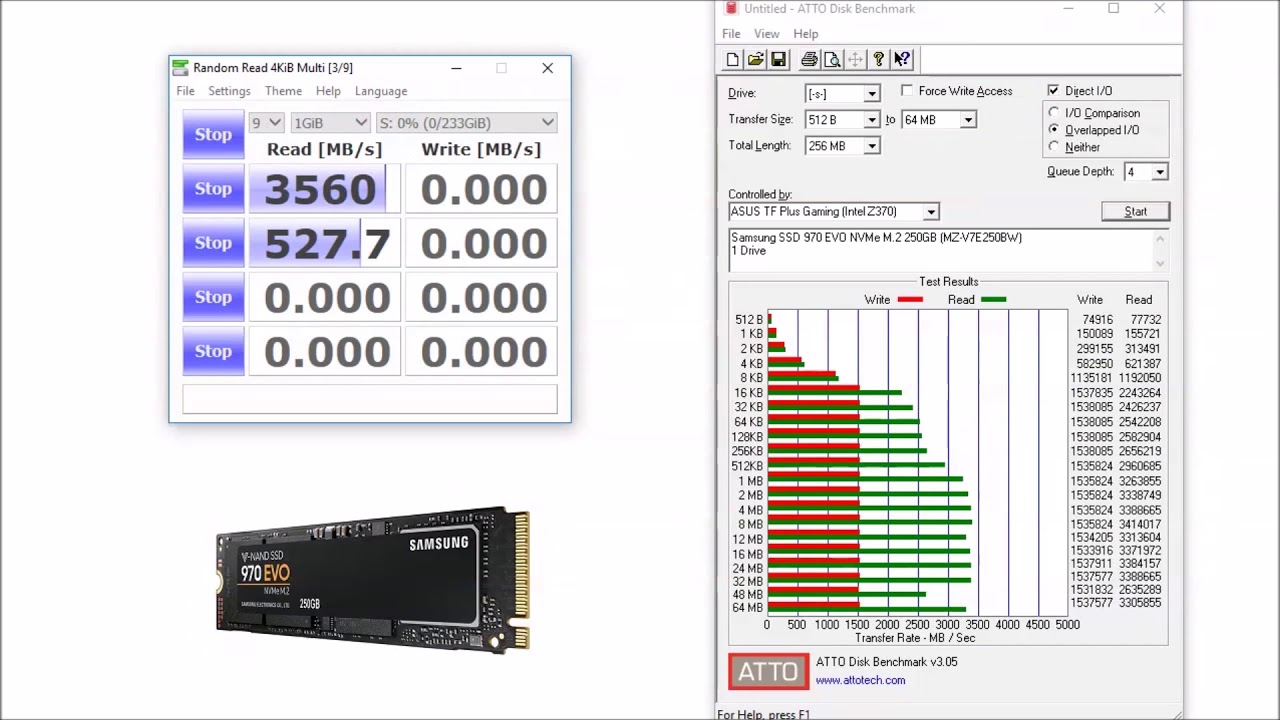Viewport: 1280px width, 720px height.
Task: Minimize the CrystalDiskMark window
Action: [456, 68]
